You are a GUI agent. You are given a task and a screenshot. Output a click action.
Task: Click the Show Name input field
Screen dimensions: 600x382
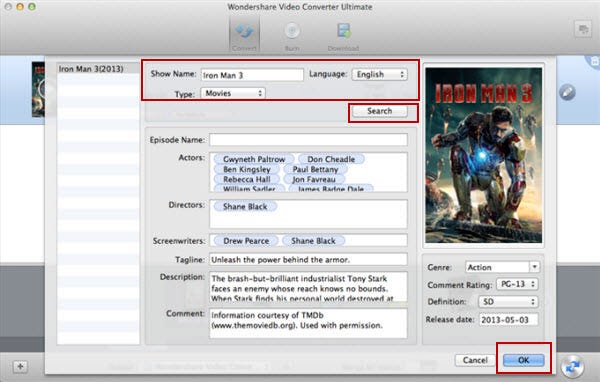[252, 75]
